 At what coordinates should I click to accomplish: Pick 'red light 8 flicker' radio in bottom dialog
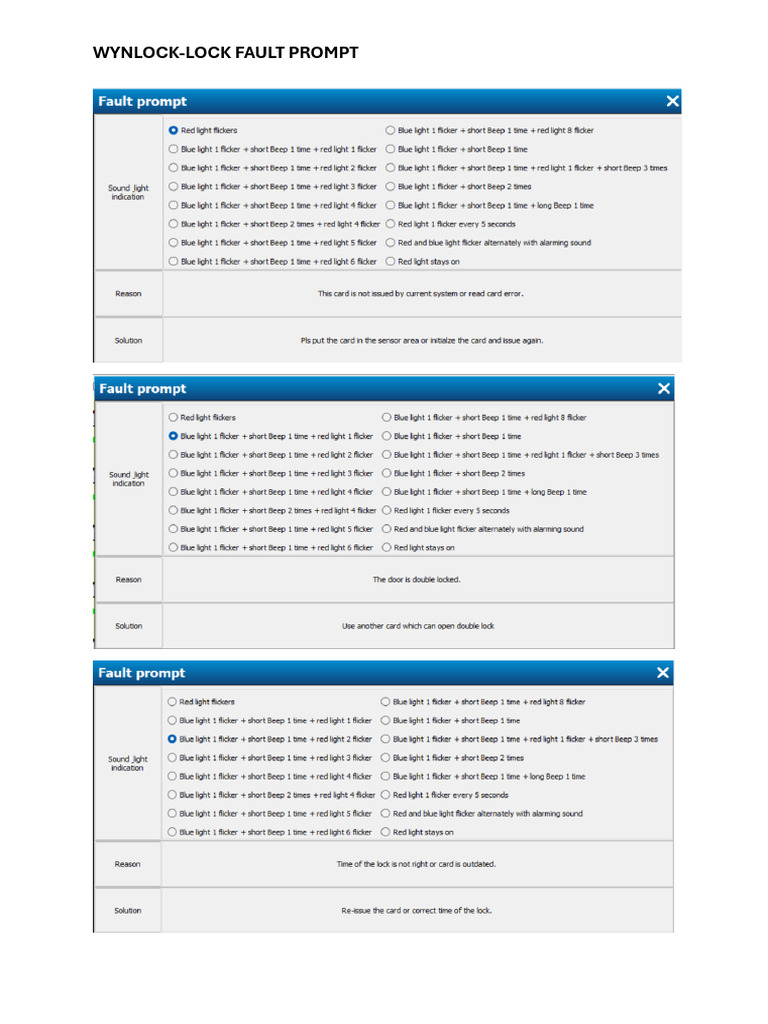385,701
